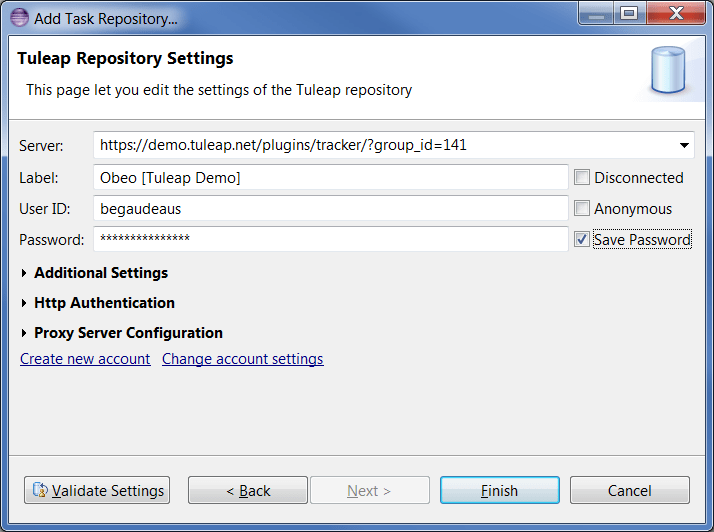This screenshot has width=714, height=532.
Task: Tick the Anonymous checkbox
Action: (582, 209)
